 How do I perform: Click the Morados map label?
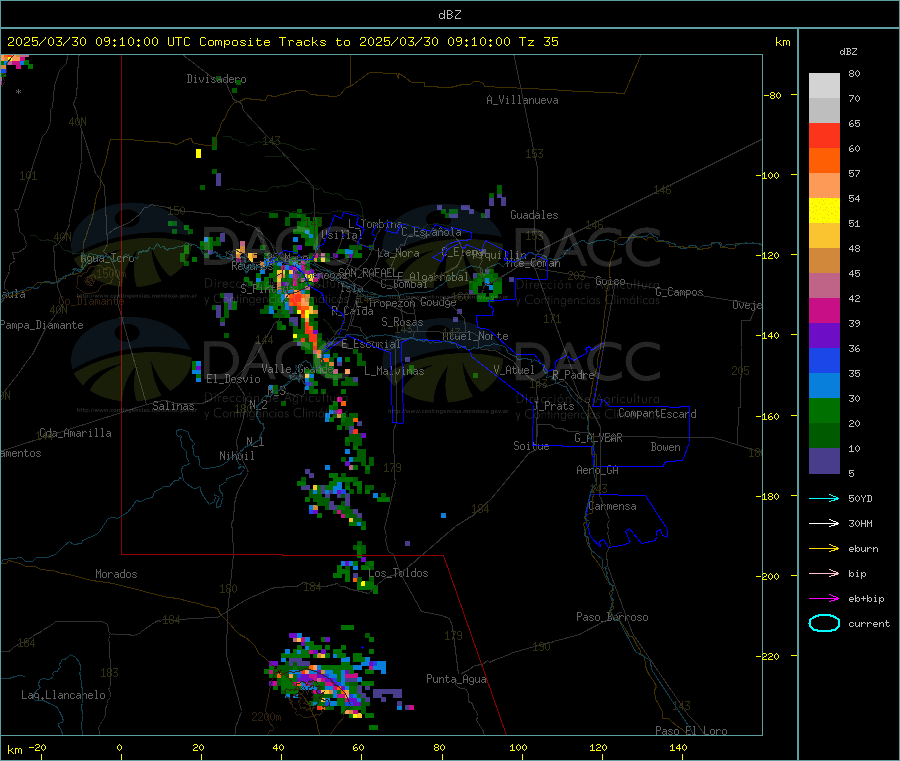pyautogui.click(x=116, y=574)
